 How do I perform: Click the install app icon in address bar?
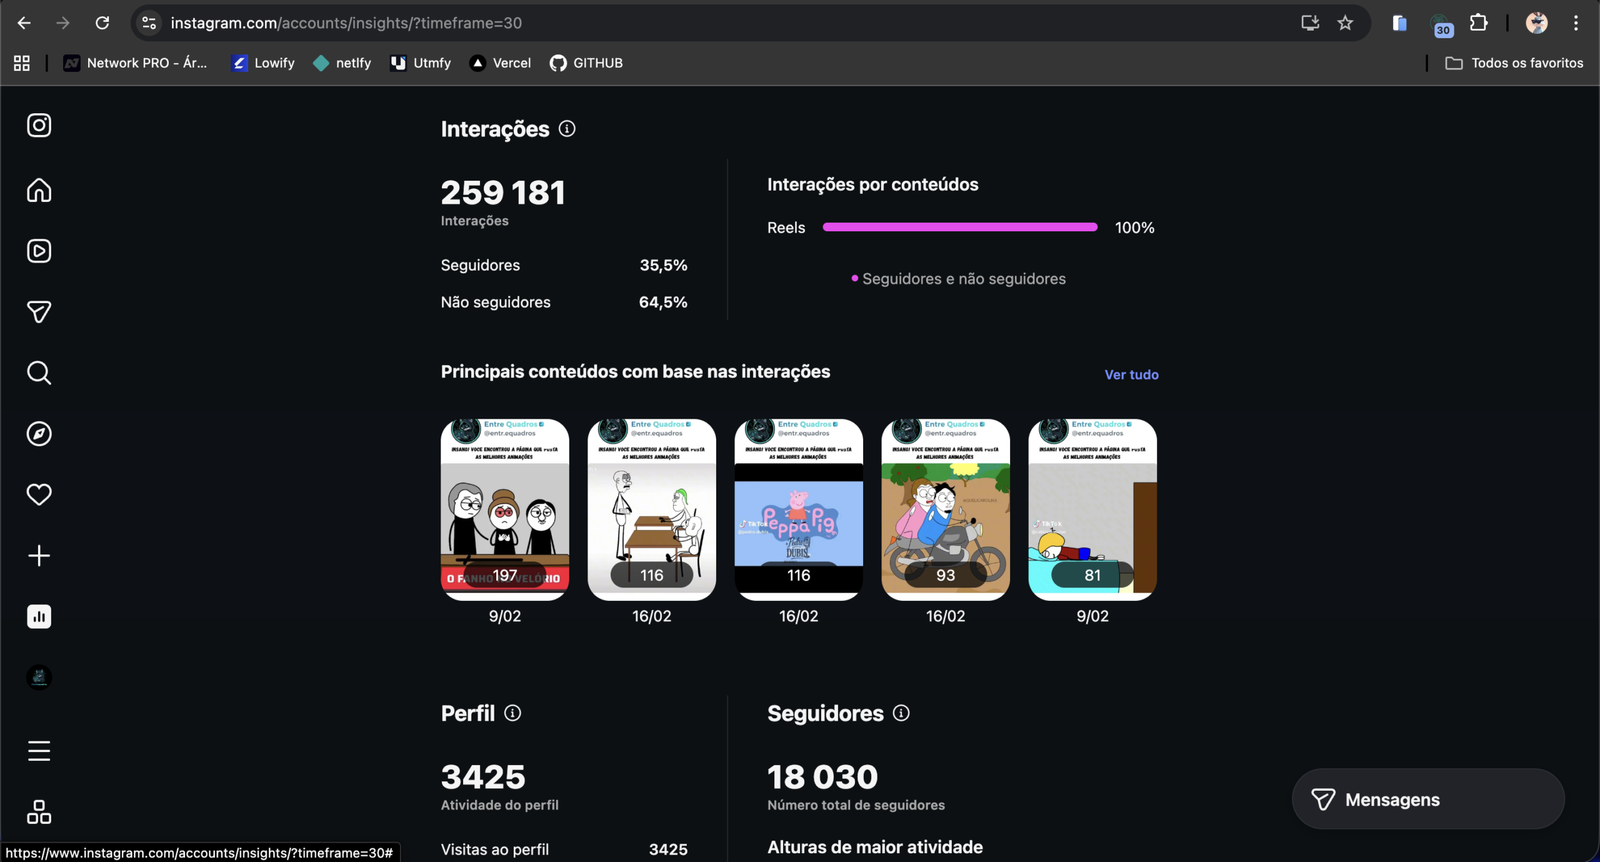1310,23
